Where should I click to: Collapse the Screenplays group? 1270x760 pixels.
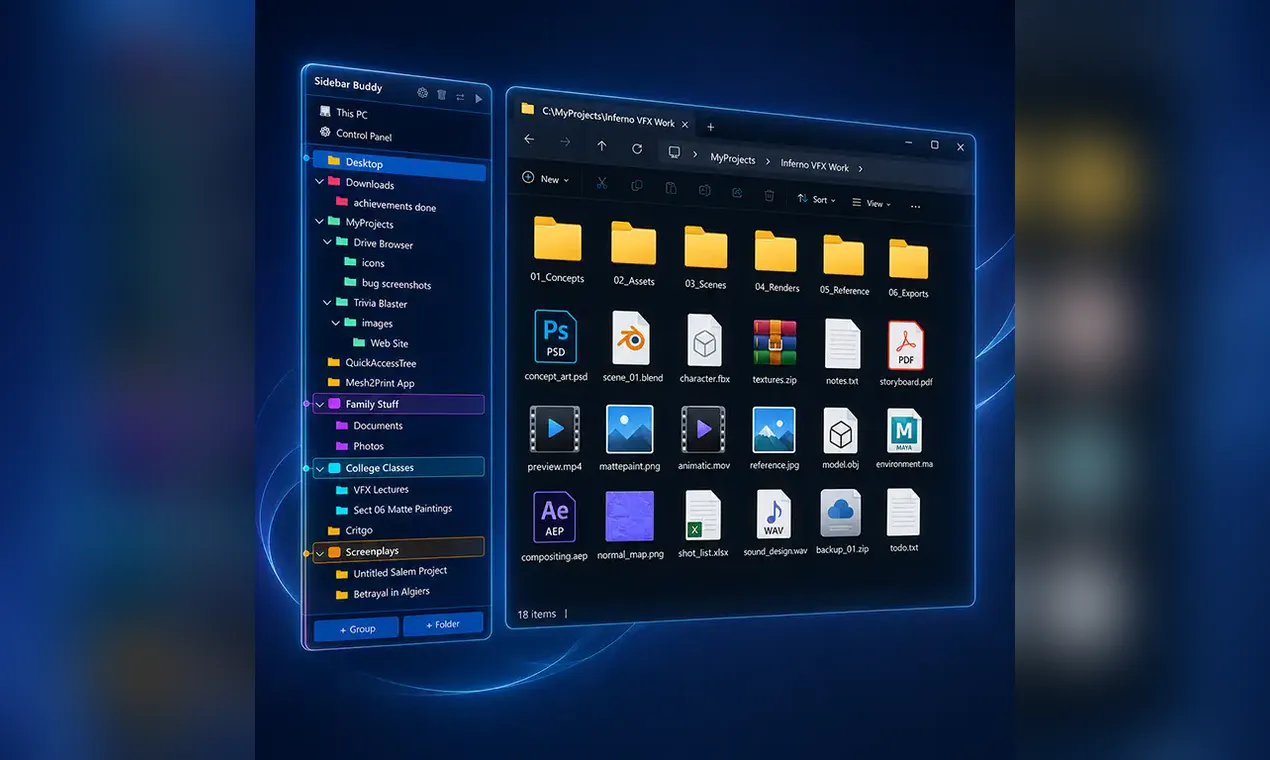tap(320, 551)
